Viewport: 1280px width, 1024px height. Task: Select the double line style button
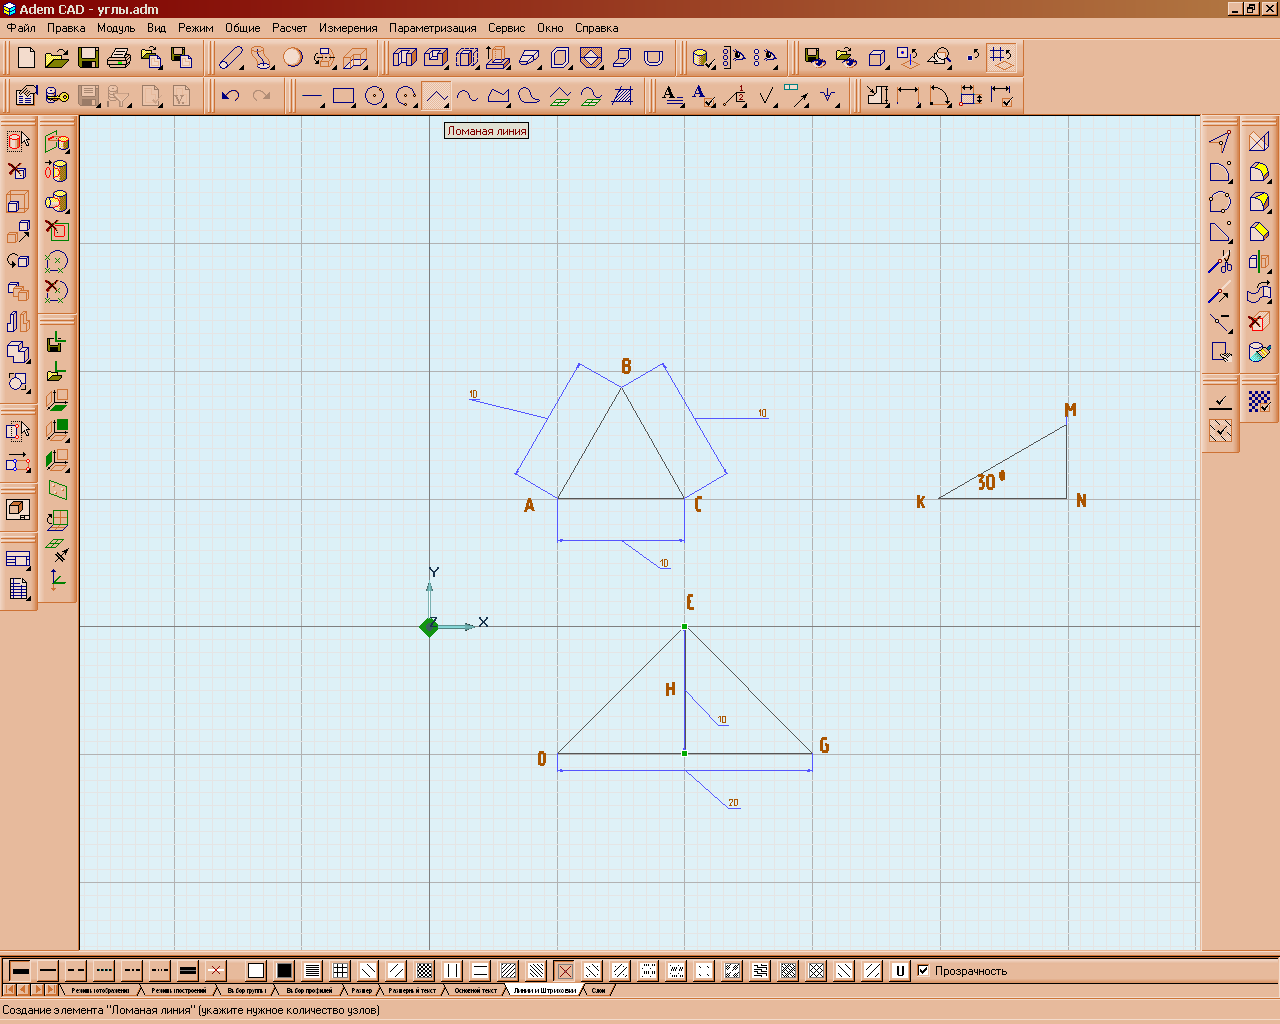click(188, 970)
